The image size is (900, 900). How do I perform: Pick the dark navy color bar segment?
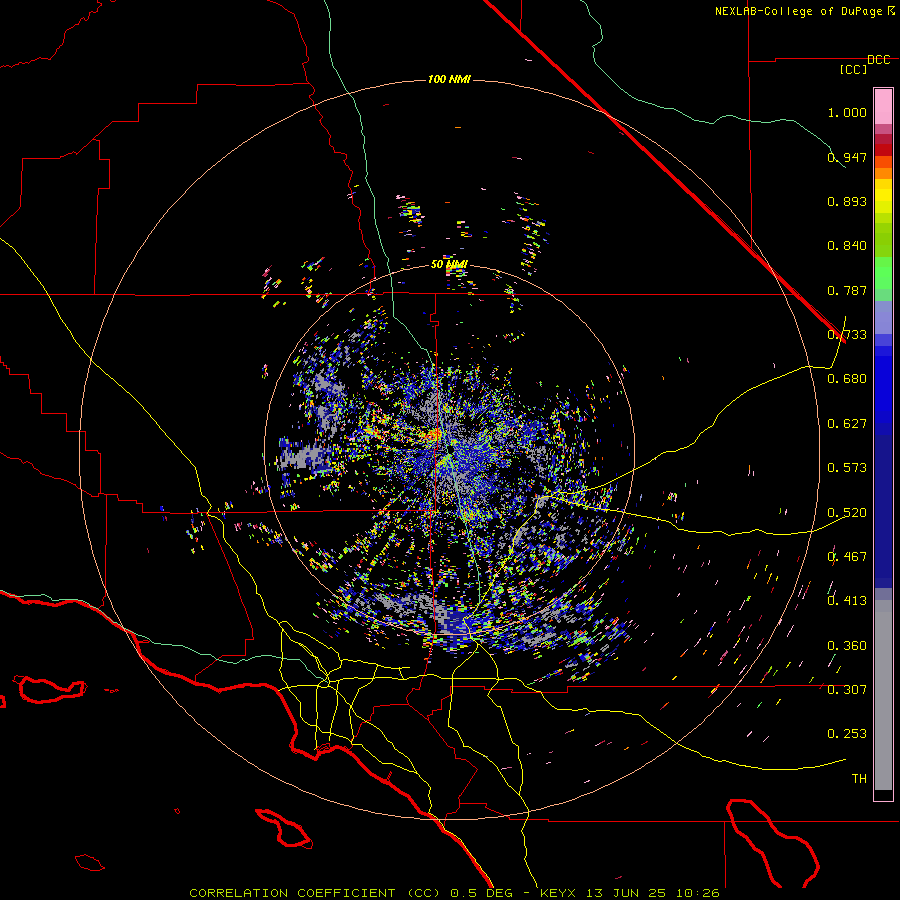(x=883, y=511)
